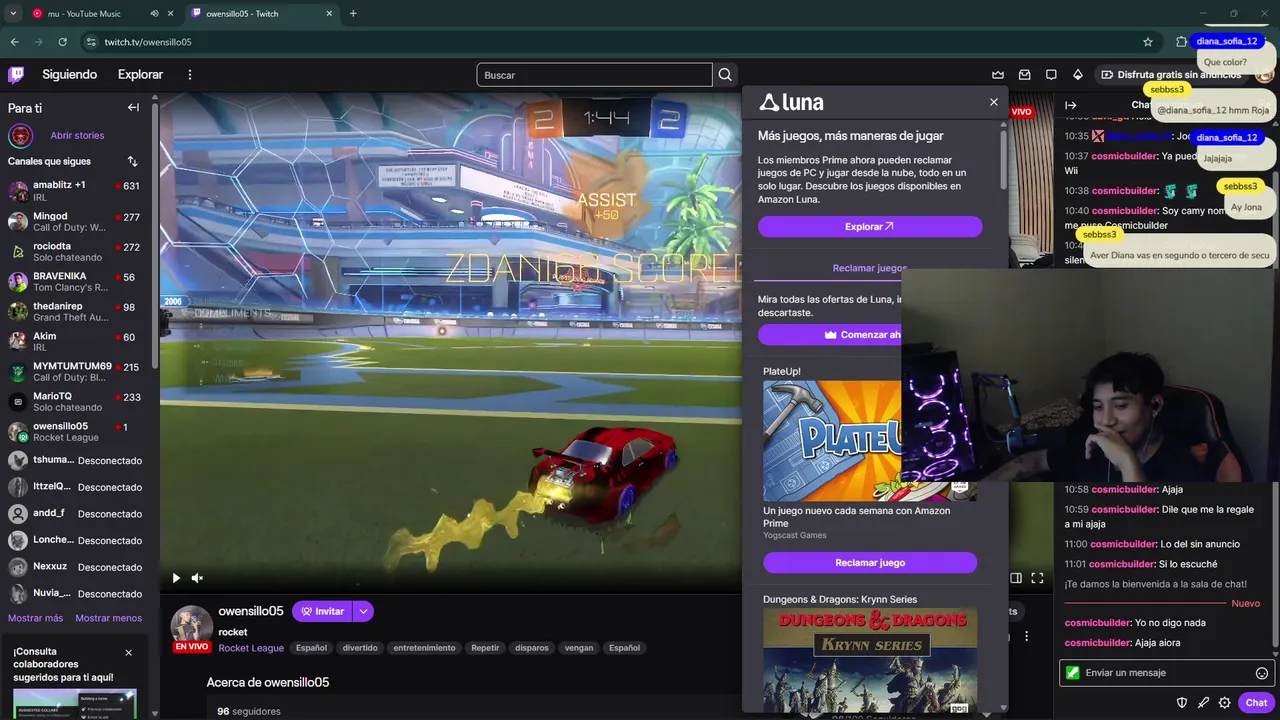Select the Reclamar juegos tab
Screen dimensions: 1280x720
[x=869, y=268]
